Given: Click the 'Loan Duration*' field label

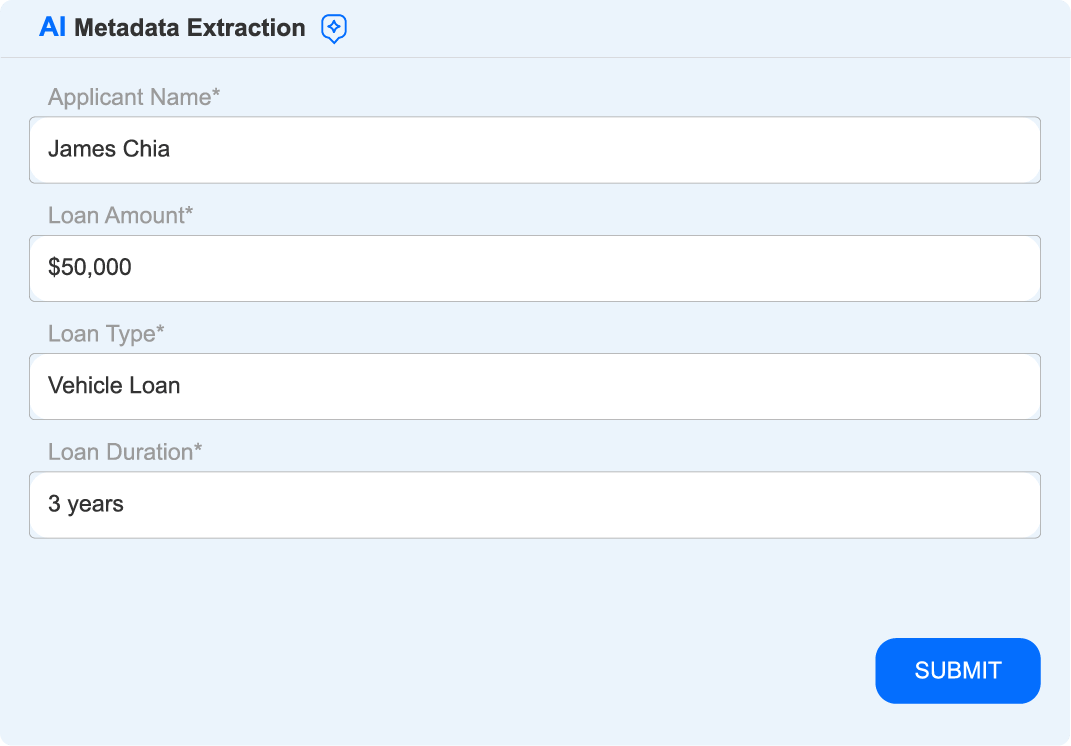Looking at the screenshot, I should 126,451.
